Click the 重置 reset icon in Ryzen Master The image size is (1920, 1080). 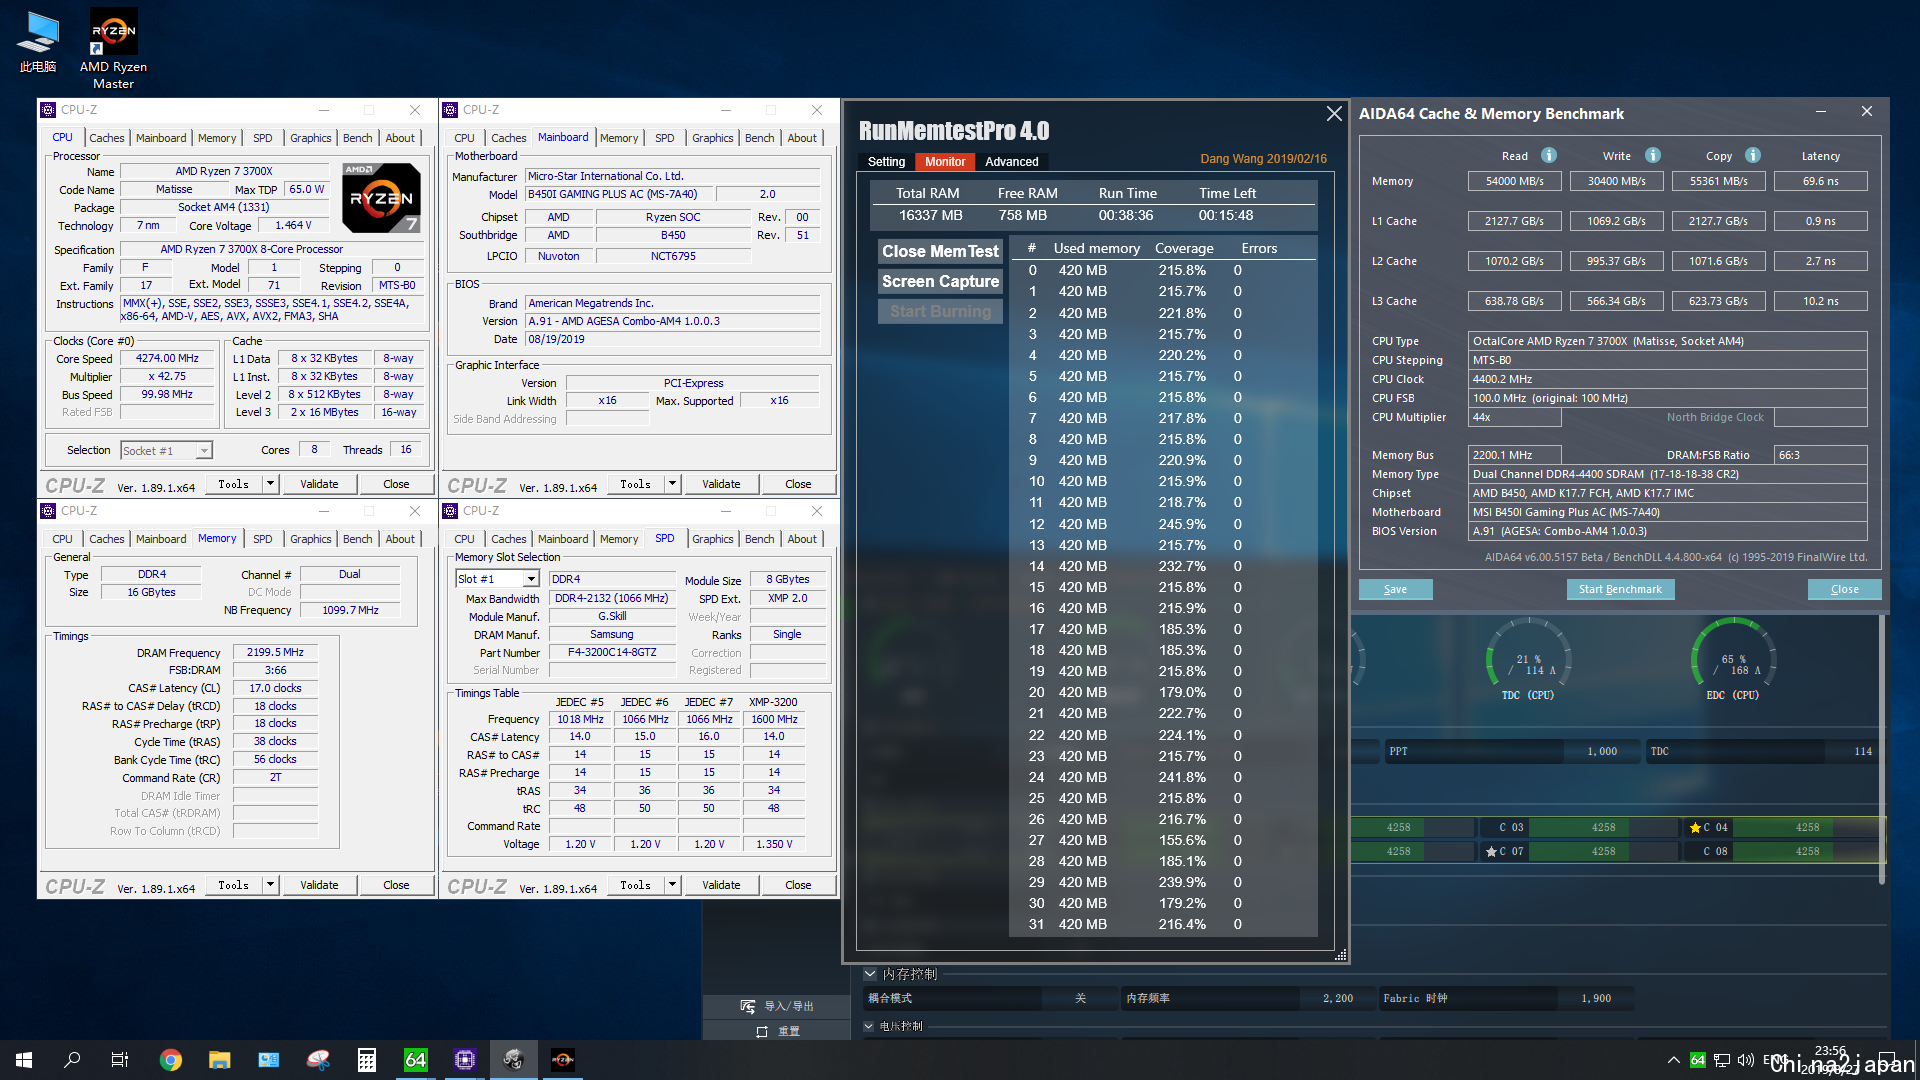pos(762,1031)
